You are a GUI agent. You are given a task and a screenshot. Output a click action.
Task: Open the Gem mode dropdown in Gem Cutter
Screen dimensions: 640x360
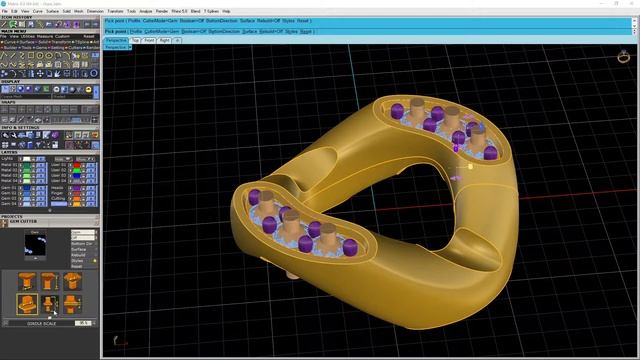(84, 232)
